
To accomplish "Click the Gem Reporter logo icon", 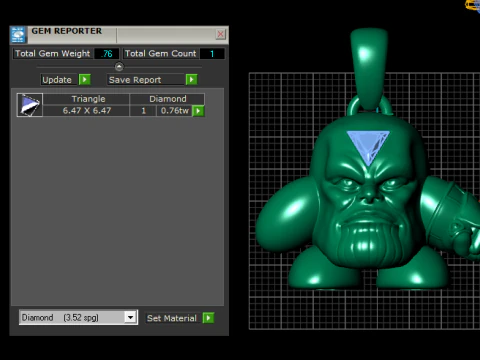I will [18, 35].
